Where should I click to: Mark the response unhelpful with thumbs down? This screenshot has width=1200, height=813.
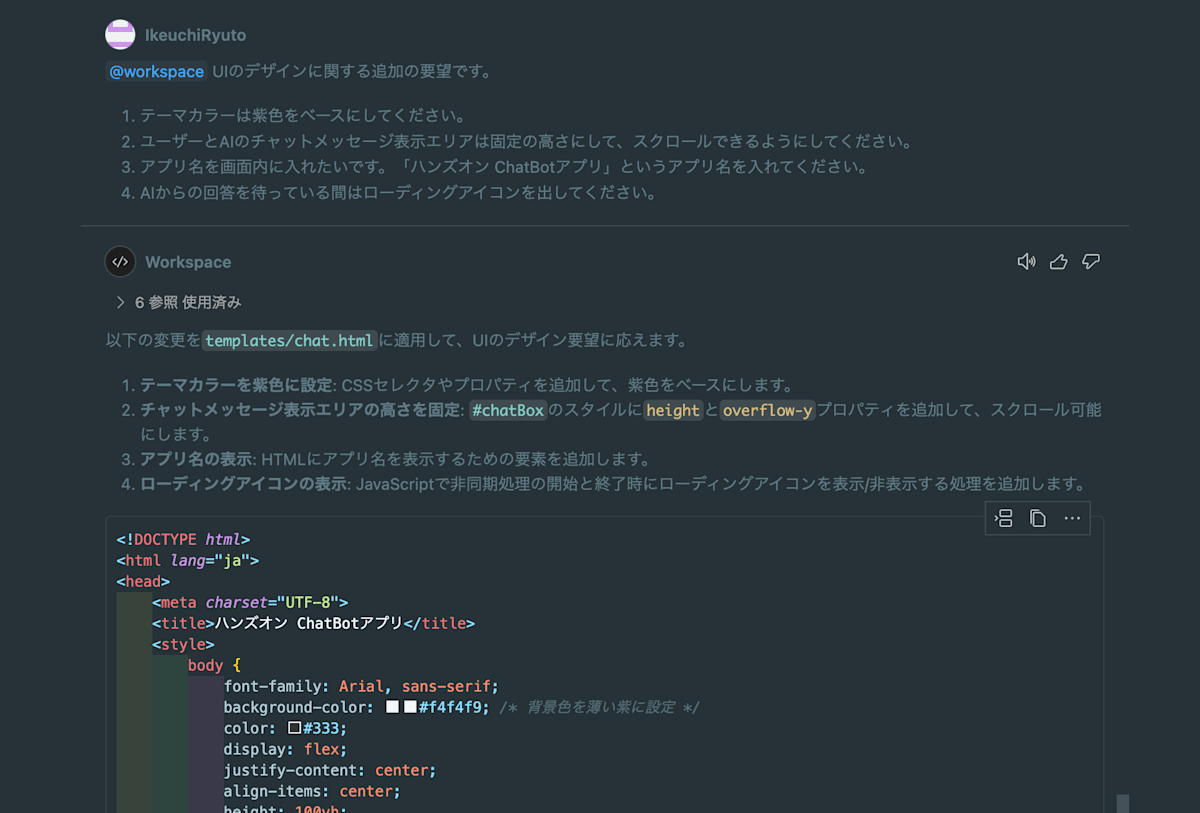click(x=1091, y=262)
